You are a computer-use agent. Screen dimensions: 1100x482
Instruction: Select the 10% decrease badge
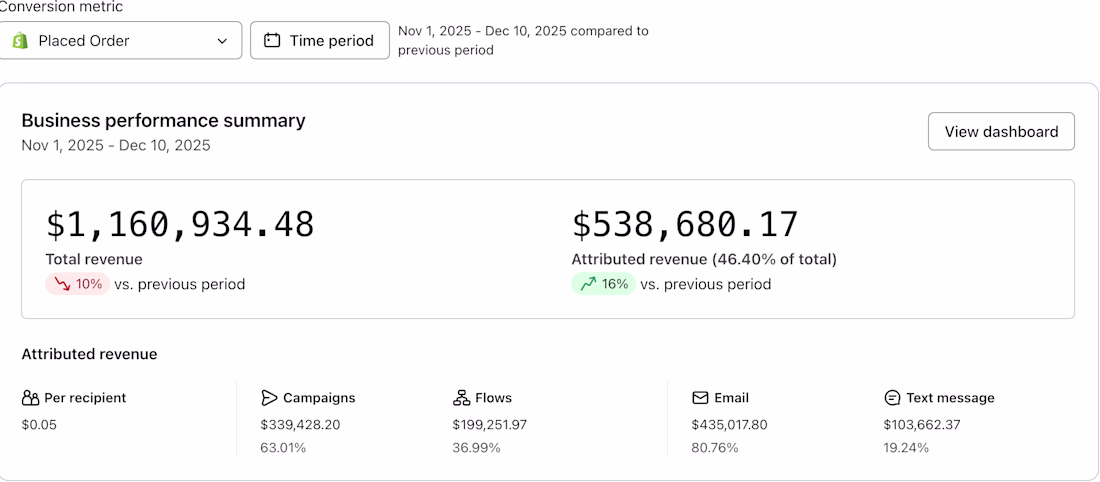[x=78, y=284]
